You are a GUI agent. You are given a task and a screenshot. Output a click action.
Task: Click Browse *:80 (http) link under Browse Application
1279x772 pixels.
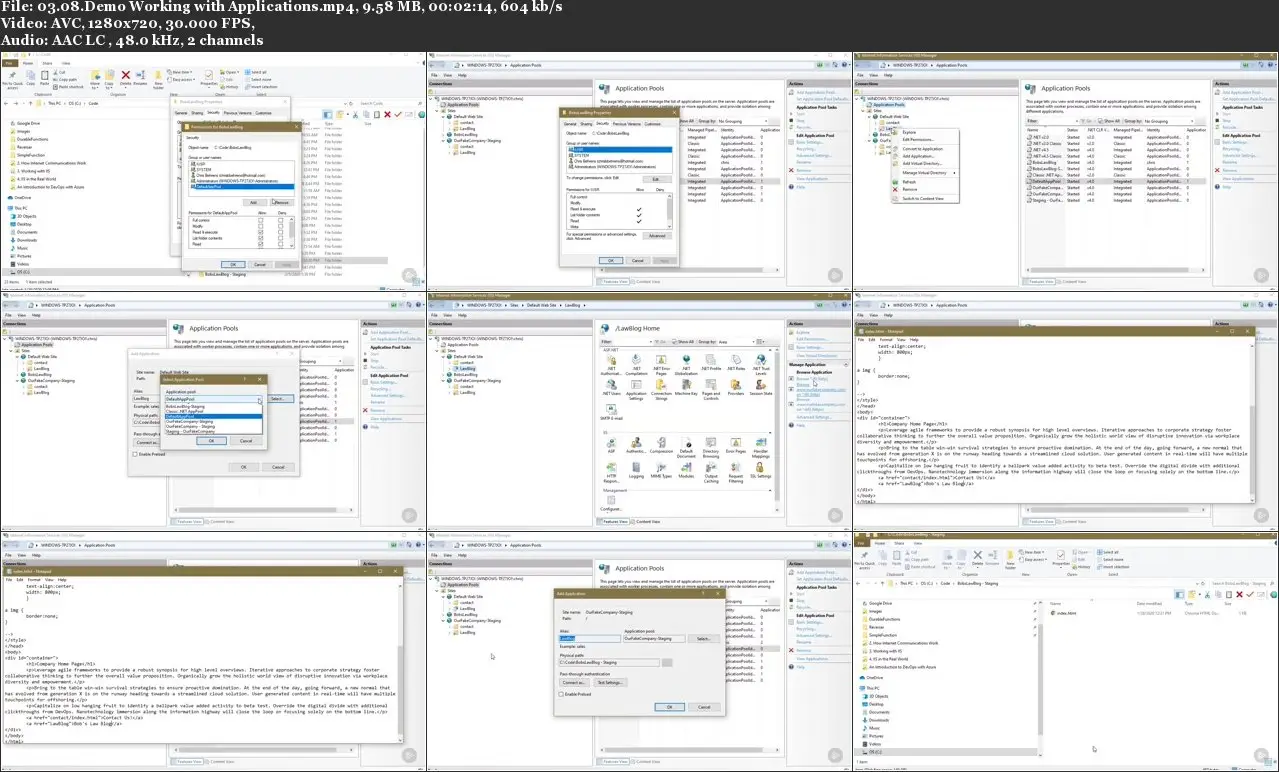(812, 379)
